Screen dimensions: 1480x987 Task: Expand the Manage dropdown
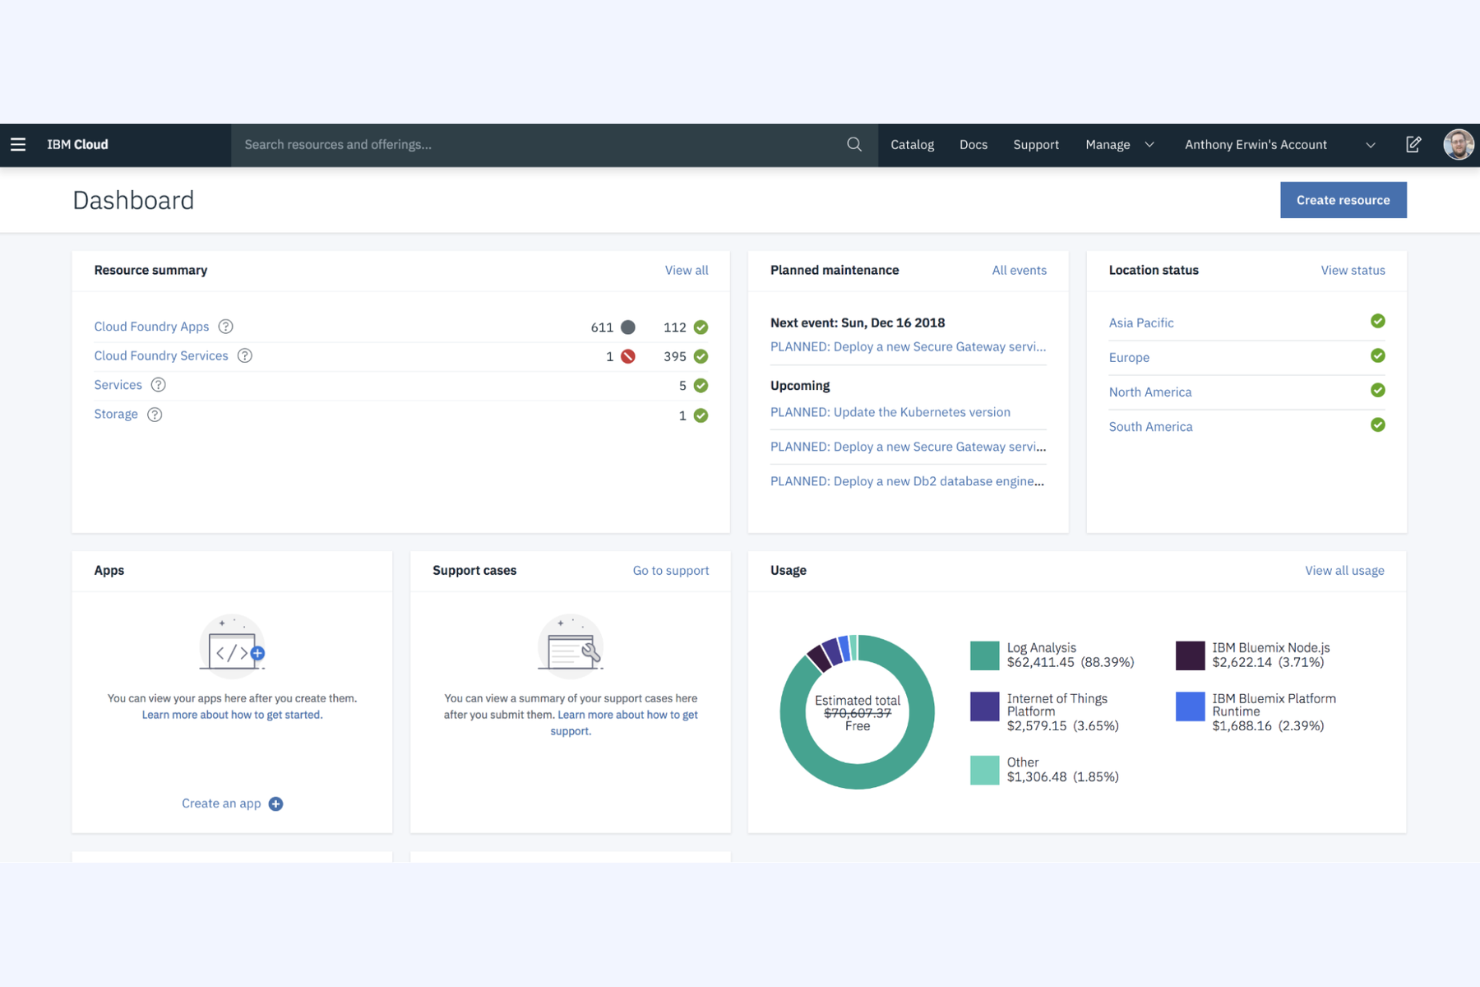(1119, 144)
